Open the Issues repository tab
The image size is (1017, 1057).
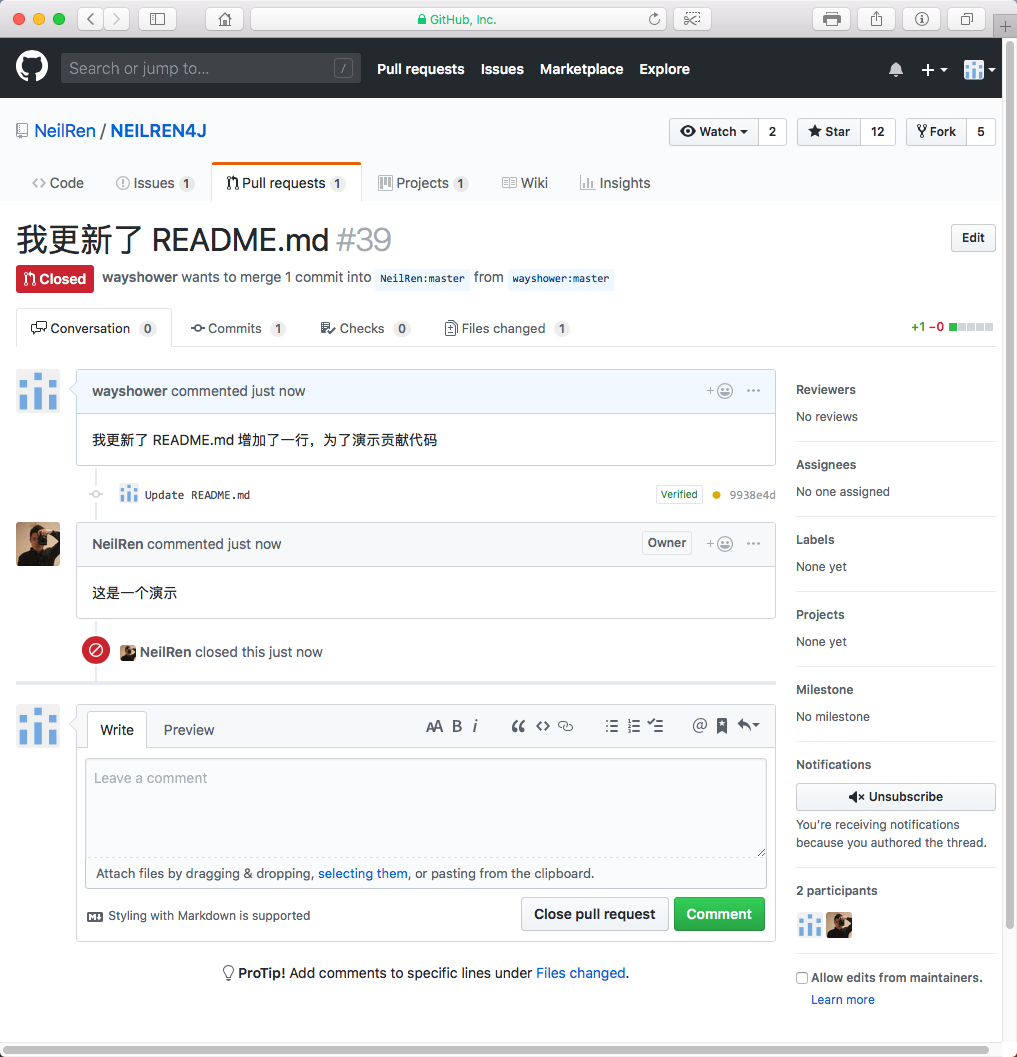[155, 183]
